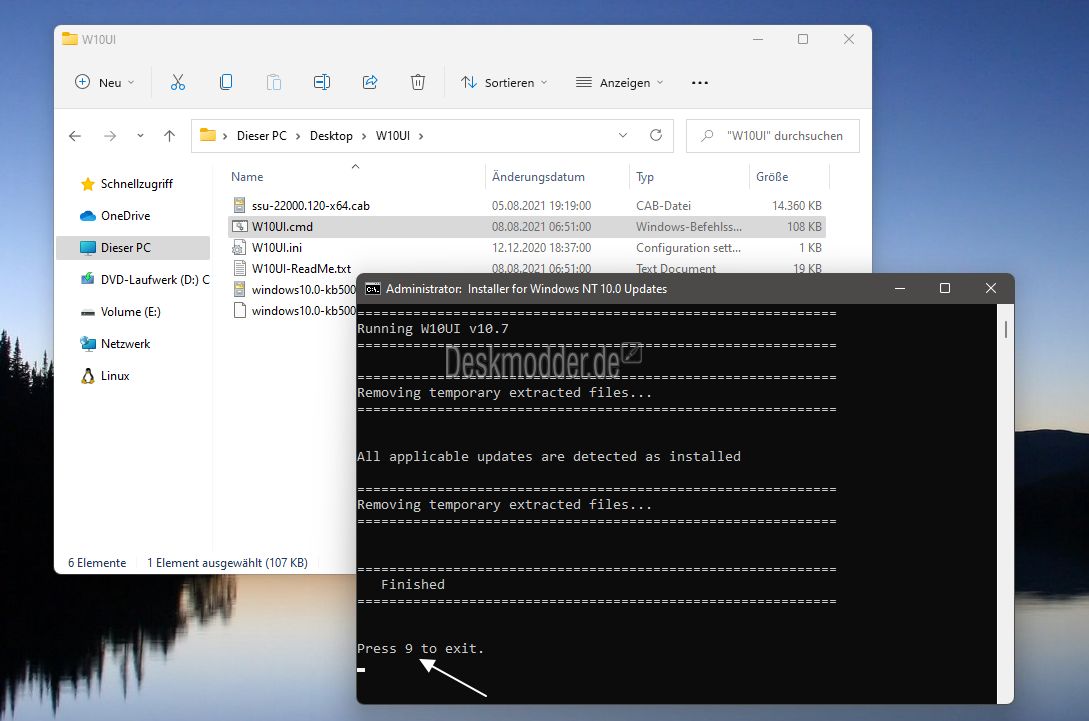Click Dieser PC in the address breadcrumb
Screen dimensions: 1089x721
point(262,136)
